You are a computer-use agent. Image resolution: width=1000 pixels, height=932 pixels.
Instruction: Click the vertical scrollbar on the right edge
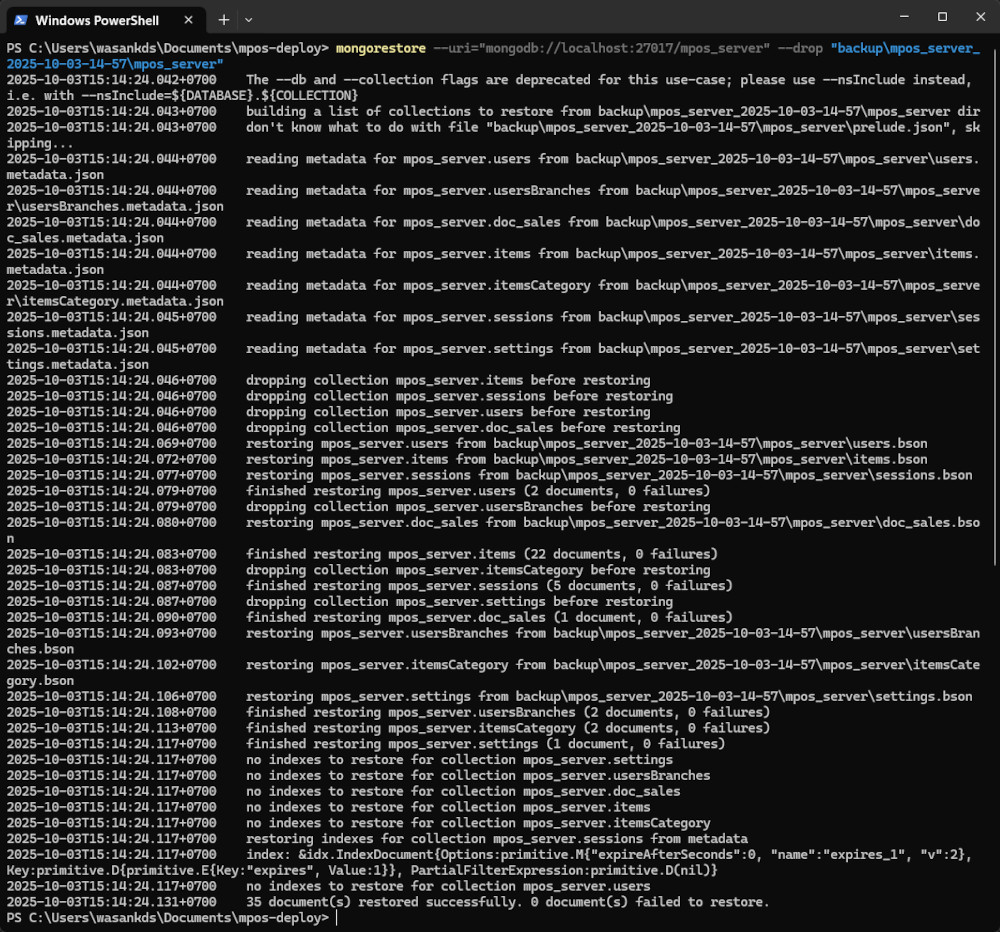coord(994,300)
